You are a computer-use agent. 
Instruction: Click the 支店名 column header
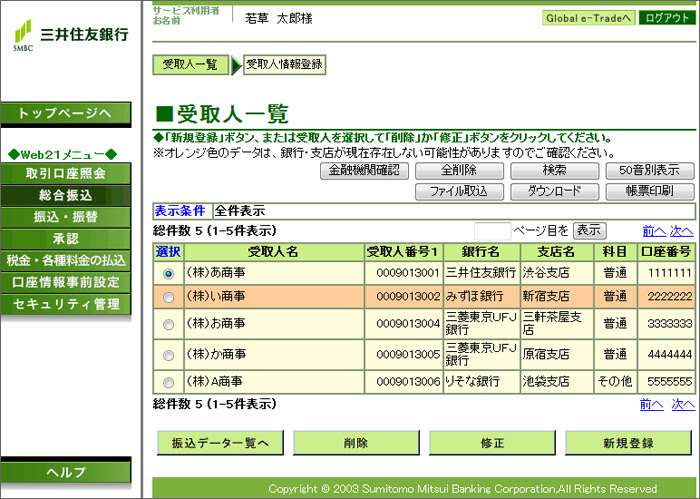coord(557,252)
